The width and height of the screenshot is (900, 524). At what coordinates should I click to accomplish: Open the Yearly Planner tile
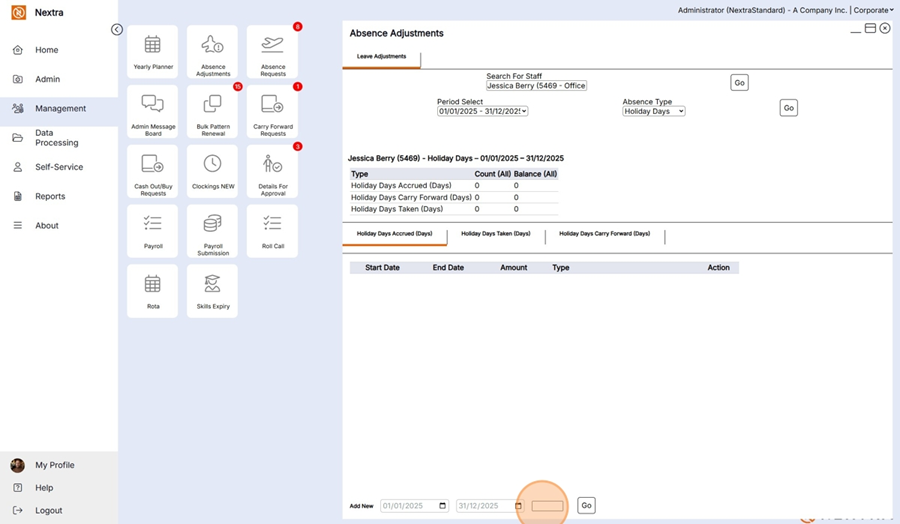[x=153, y=52]
